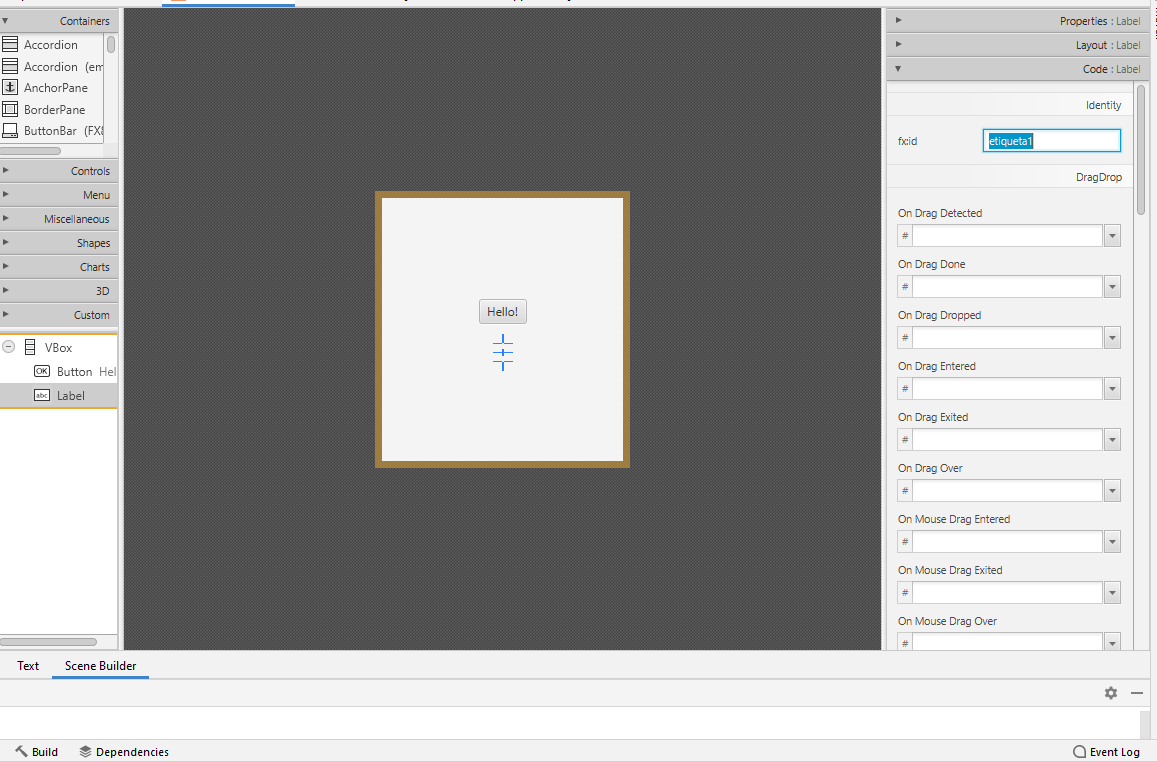Click the library list vertical scrollbar
This screenshot has height=762, width=1157.
[111, 44]
